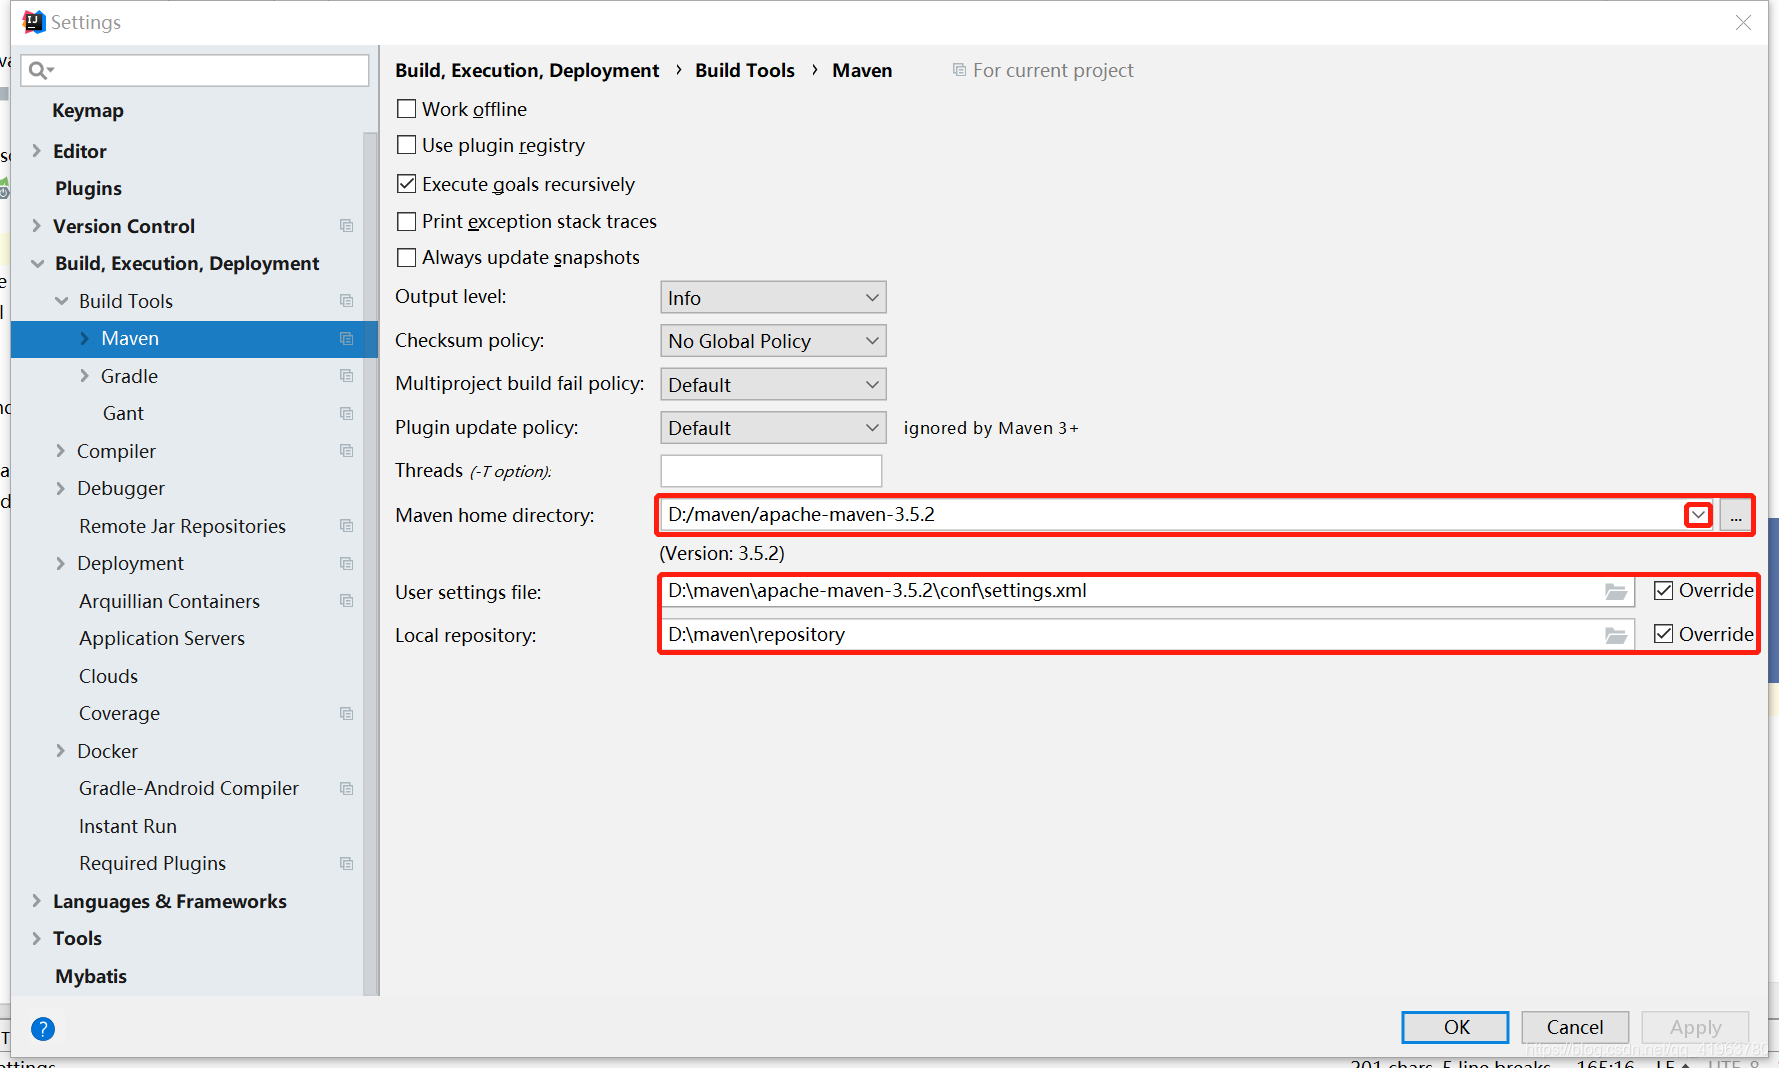Click the folder icon for Local repository
This screenshot has height=1068, width=1779.
[x=1615, y=635]
